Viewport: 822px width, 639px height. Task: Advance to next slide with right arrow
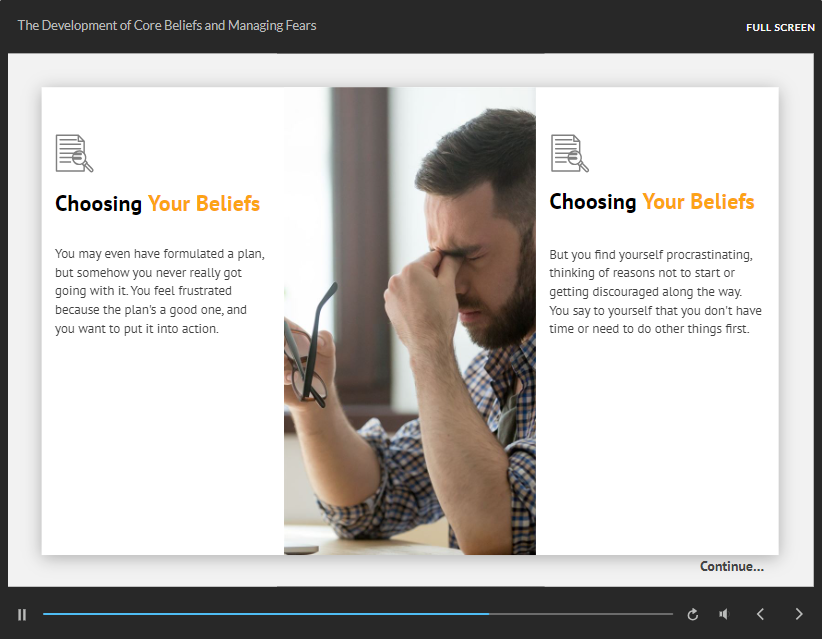[x=798, y=614]
